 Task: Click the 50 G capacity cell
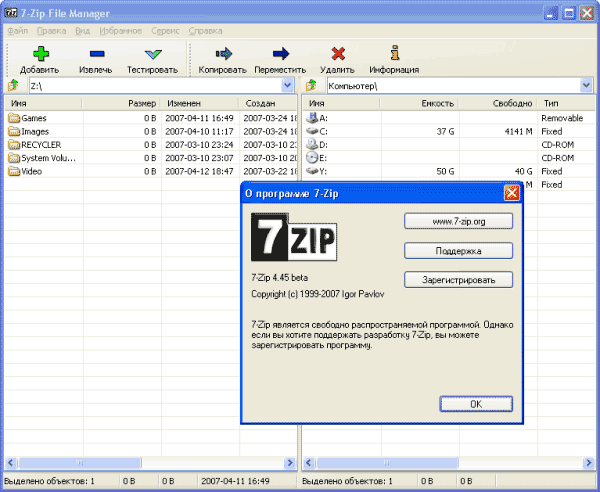tap(445, 171)
